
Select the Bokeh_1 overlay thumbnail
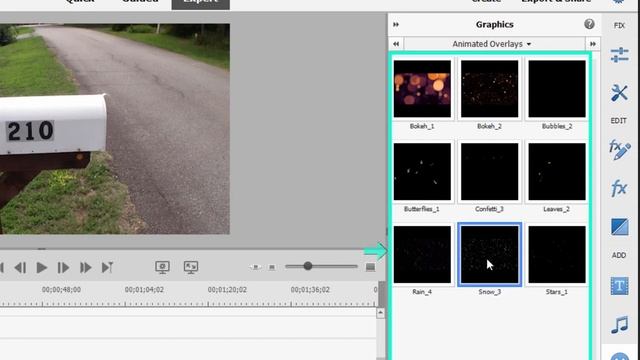[x=422, y=89]
